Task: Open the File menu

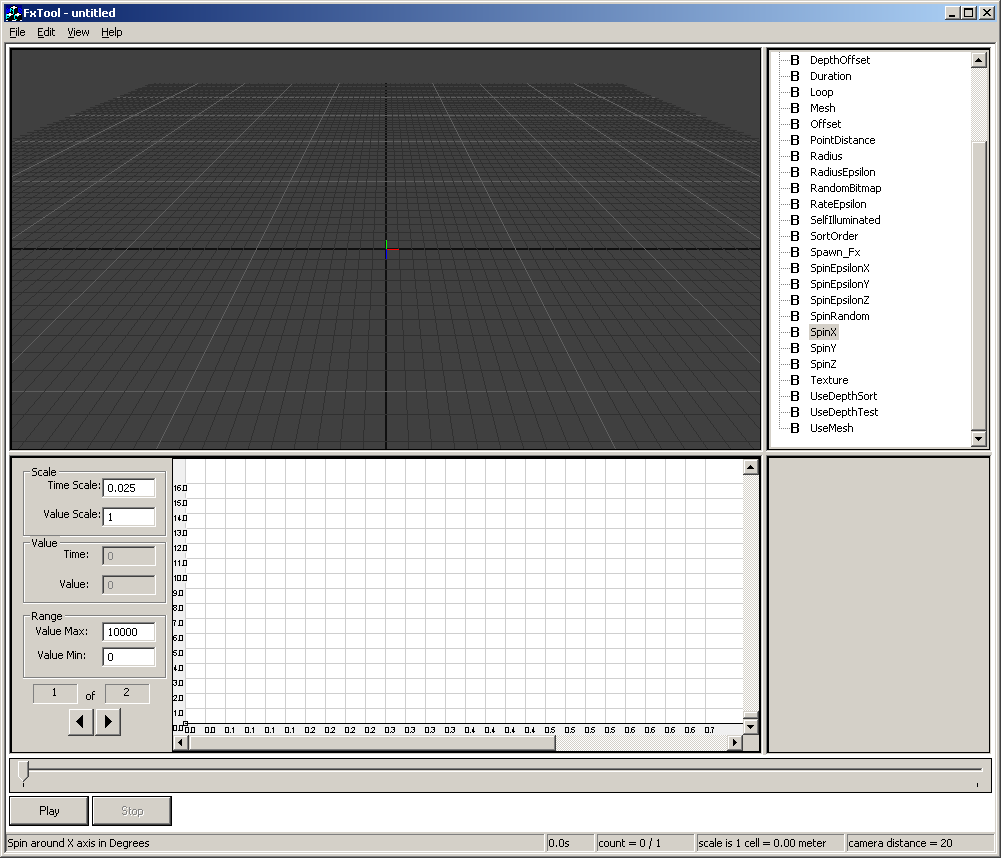Action: coord(17,32)
